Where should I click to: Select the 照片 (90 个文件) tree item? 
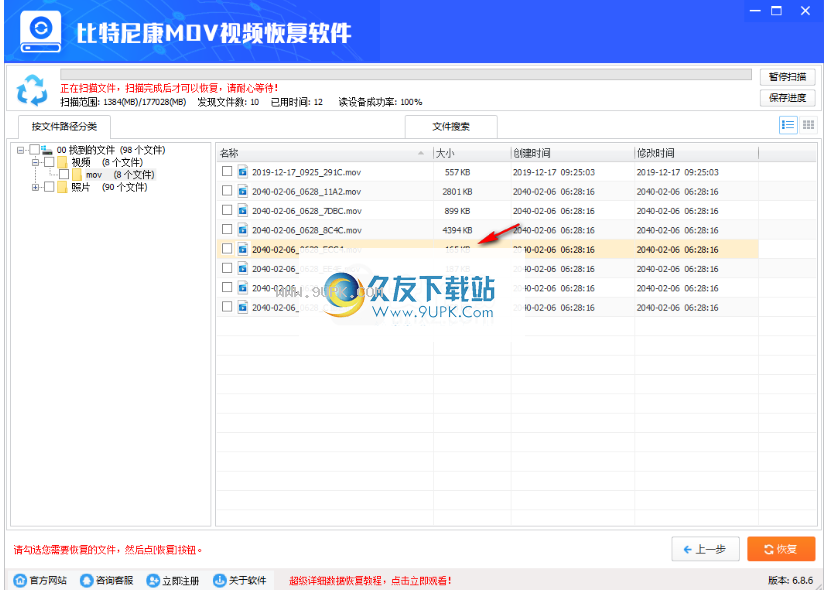[x=109, y=187]
